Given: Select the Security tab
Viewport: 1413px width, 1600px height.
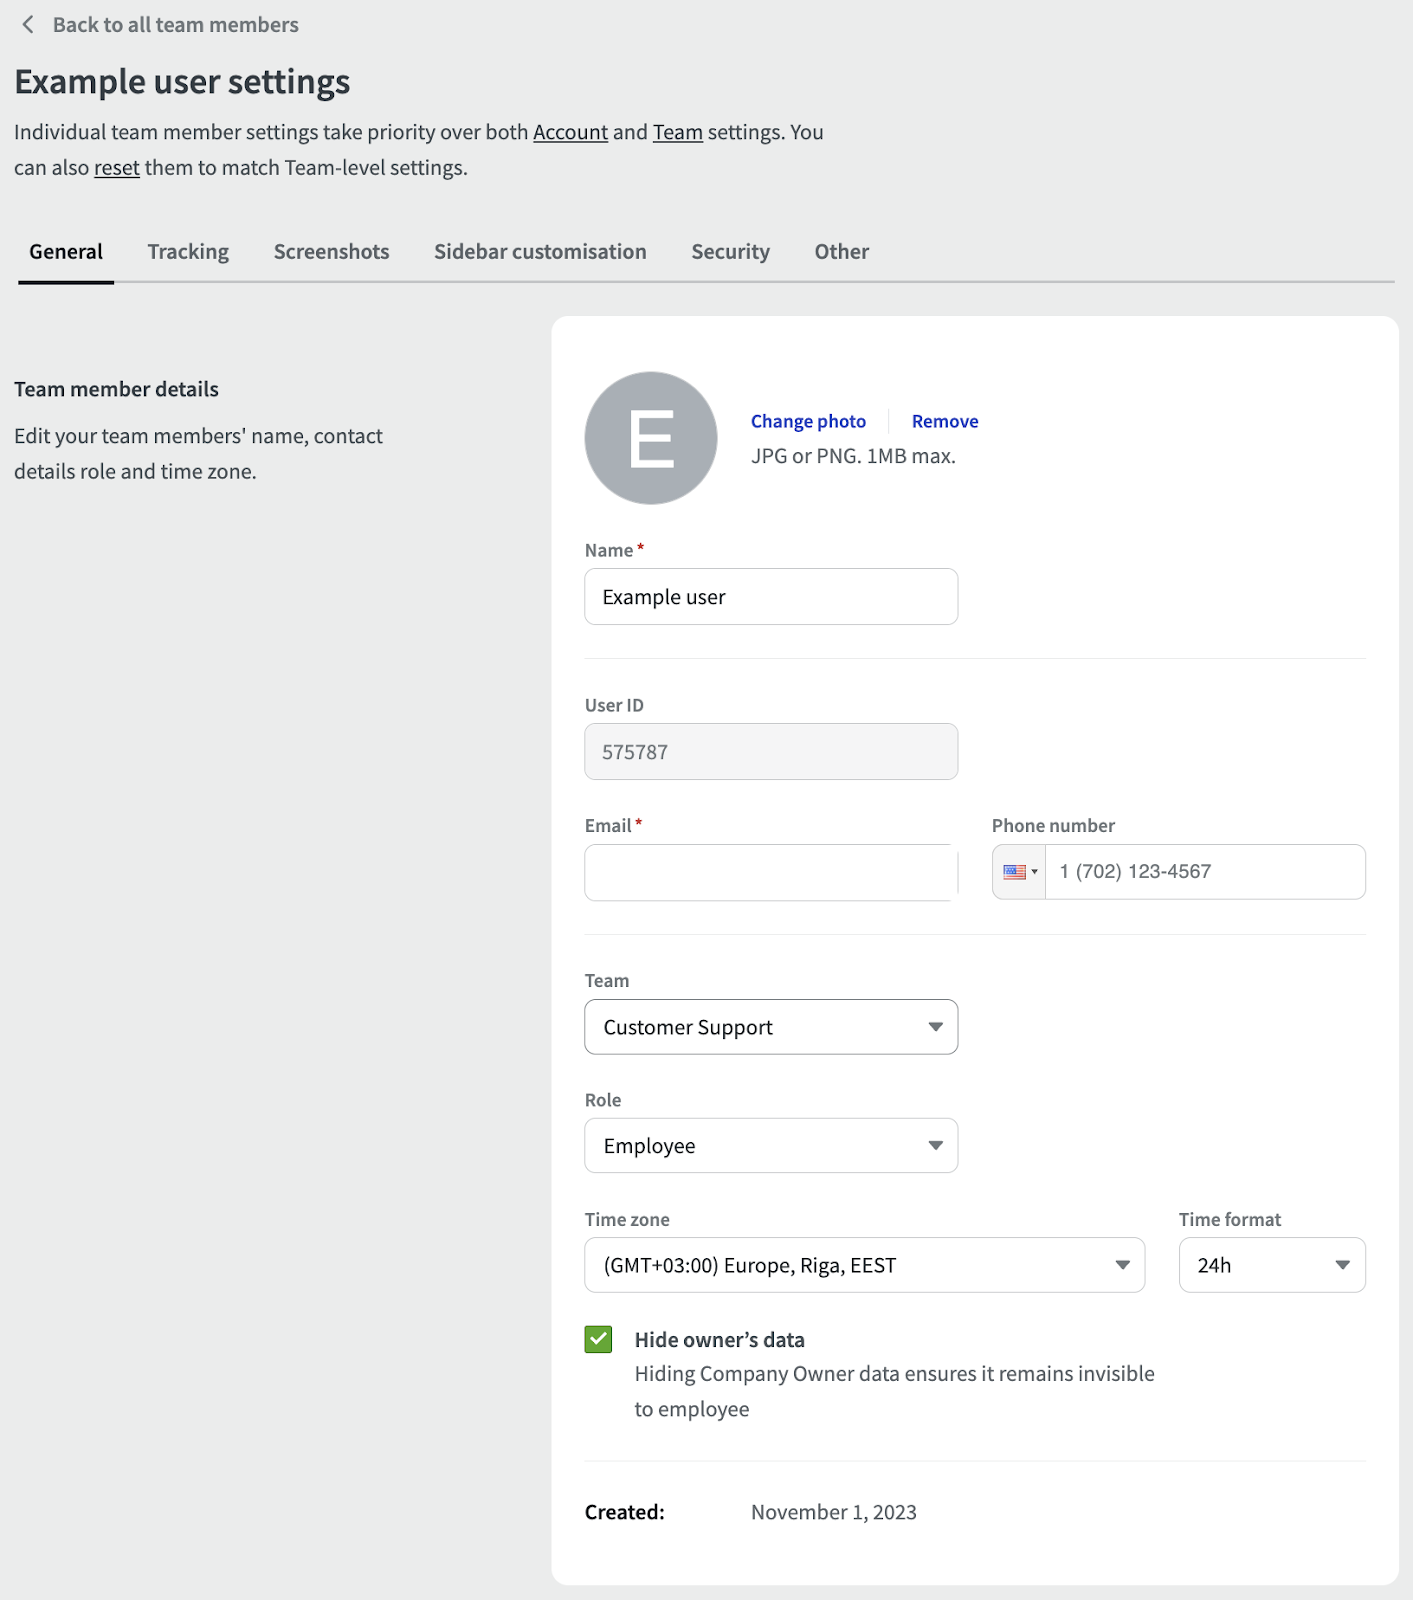Looking at the screenshot, I should coord(730,252).
